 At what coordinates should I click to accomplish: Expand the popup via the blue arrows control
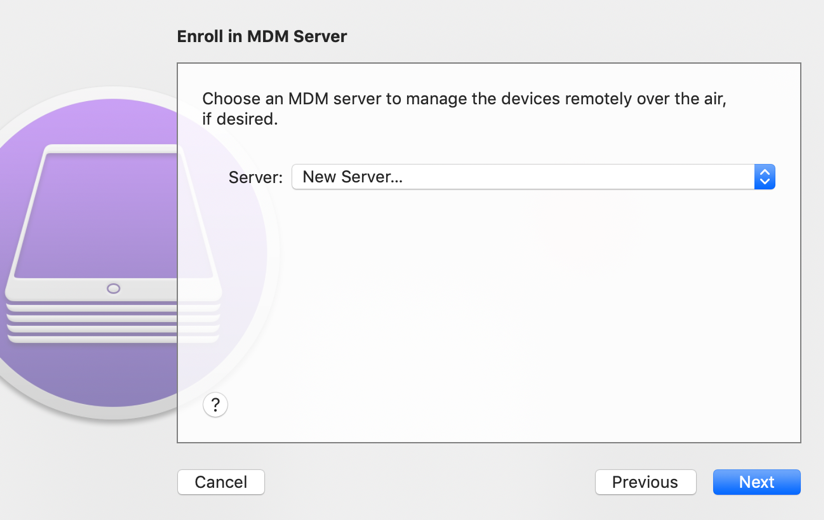[765, 177]
